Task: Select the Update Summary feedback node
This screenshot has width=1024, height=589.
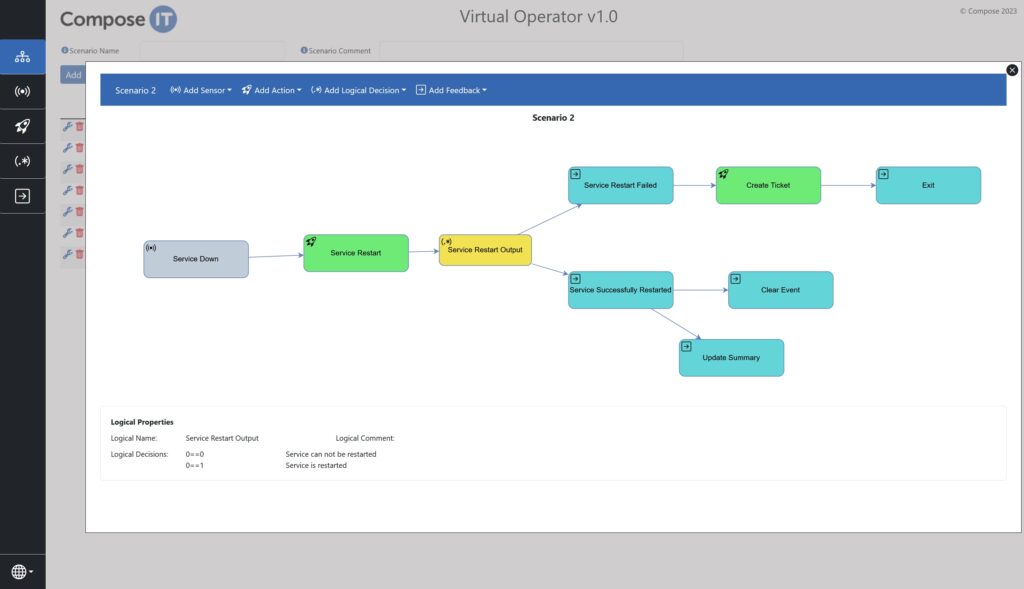Action: (731, 358)
